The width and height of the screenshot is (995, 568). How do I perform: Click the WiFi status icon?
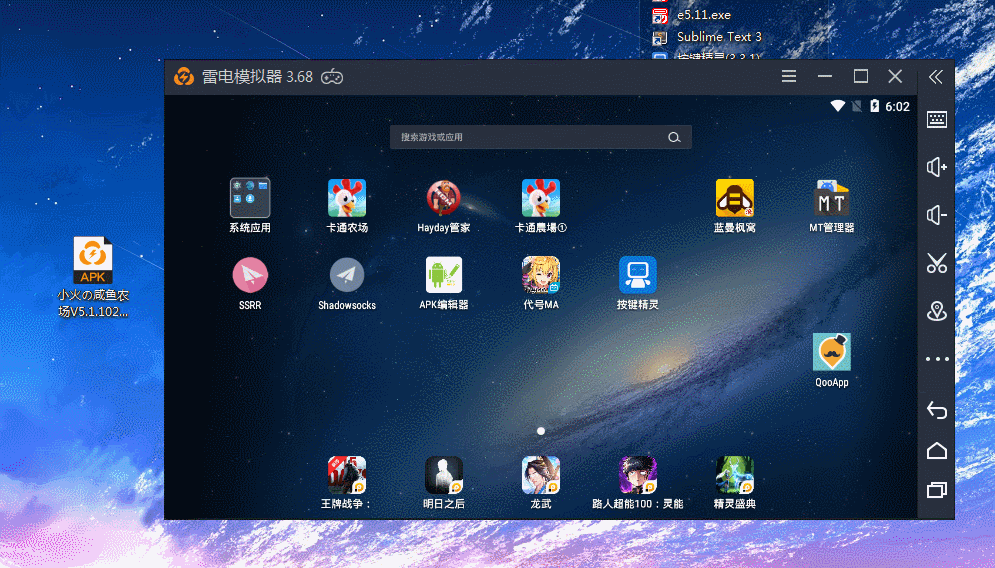tap(838, 106)
